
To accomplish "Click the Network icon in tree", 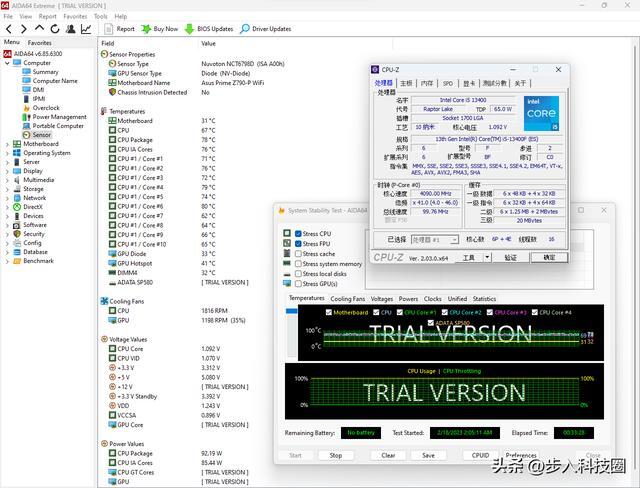I will [x=17, y=198].
